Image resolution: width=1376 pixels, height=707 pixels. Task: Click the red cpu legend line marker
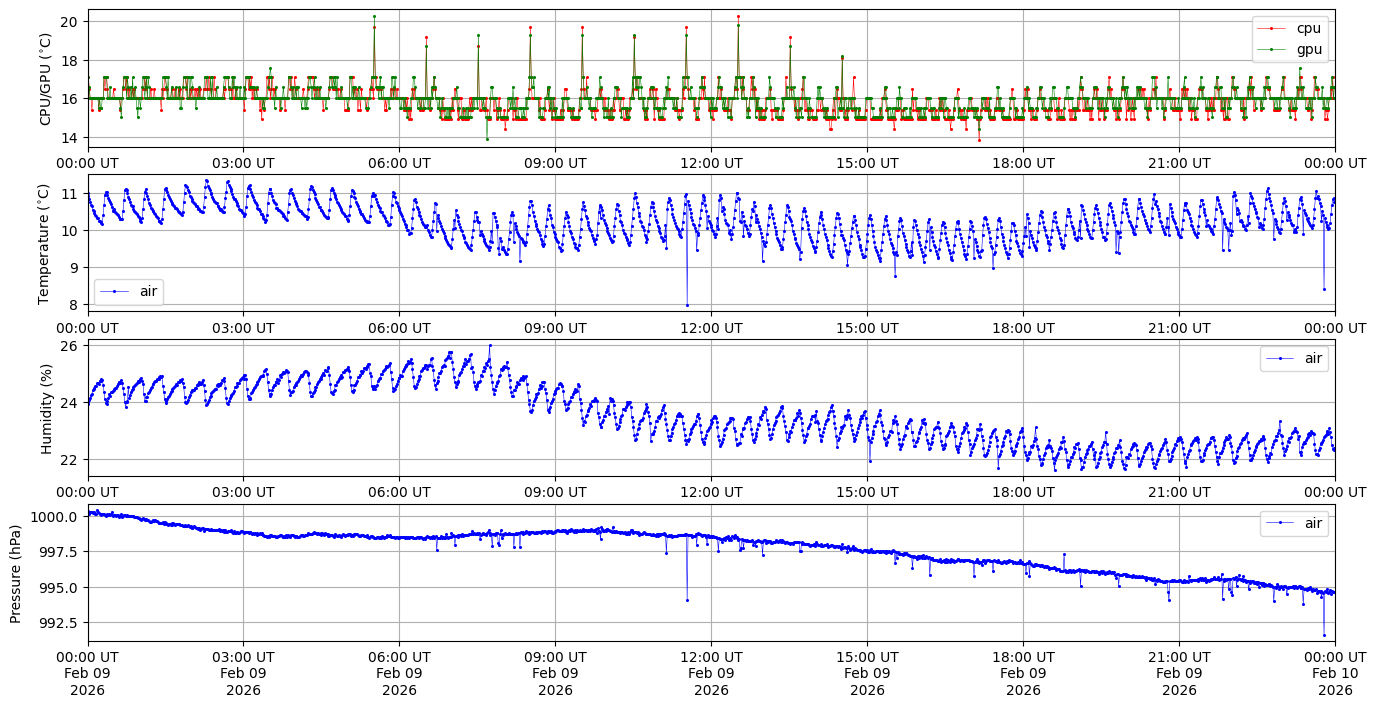(1271, 28)
